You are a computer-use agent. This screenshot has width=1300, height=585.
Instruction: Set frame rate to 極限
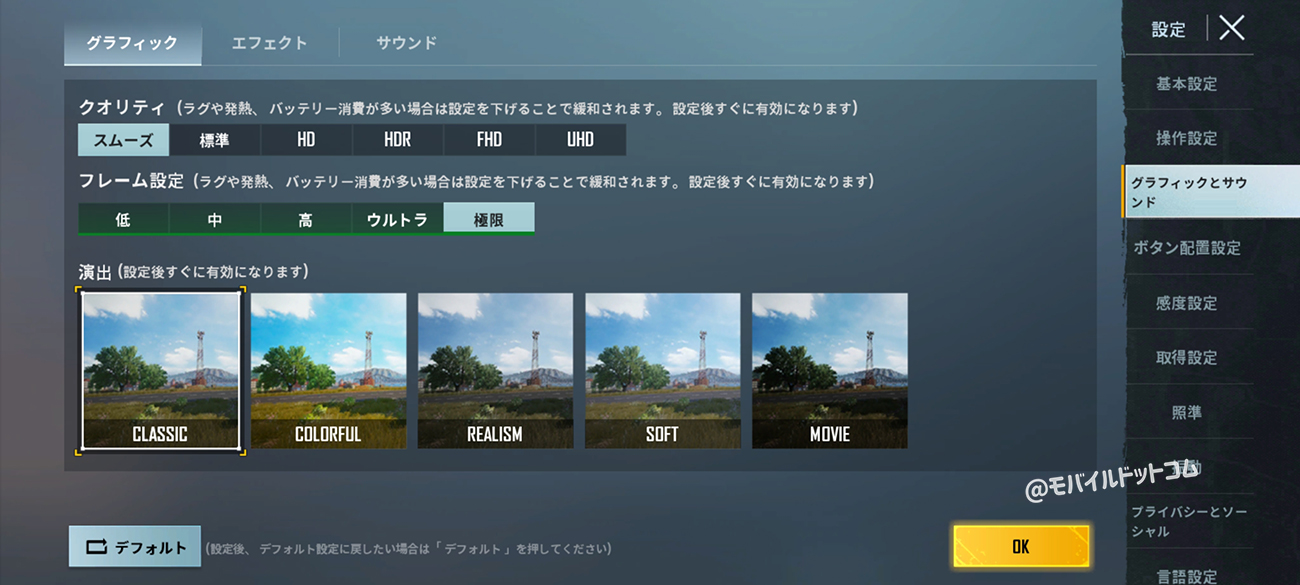(x=489, y=219)
